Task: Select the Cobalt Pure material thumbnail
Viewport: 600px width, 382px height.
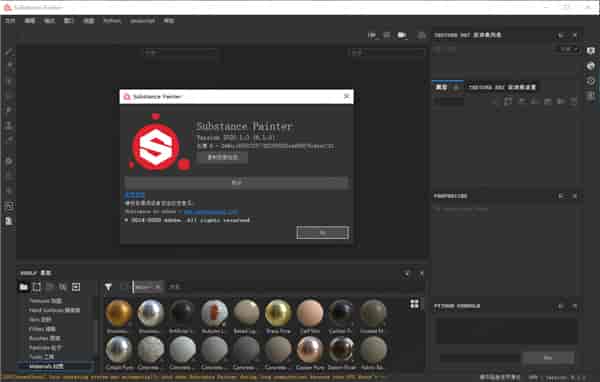Action: click(x=119, y=350)
